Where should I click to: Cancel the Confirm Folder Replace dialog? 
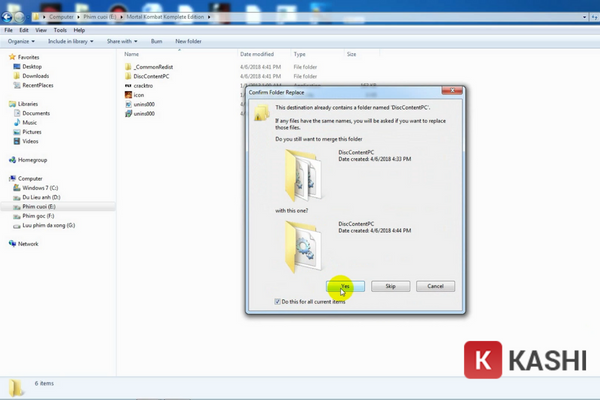click(435, 286)
